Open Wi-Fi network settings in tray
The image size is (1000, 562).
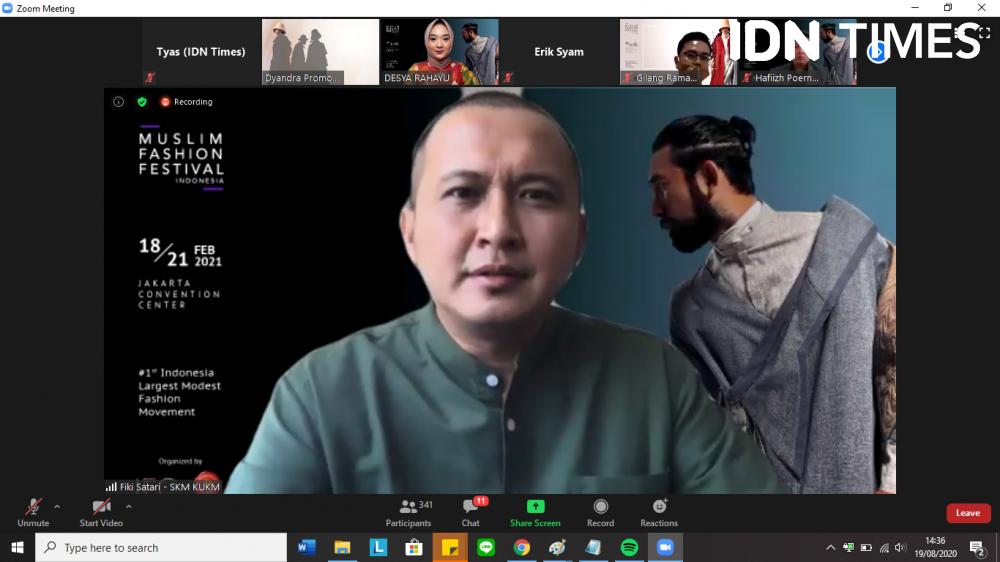click(x=884, y=547)
